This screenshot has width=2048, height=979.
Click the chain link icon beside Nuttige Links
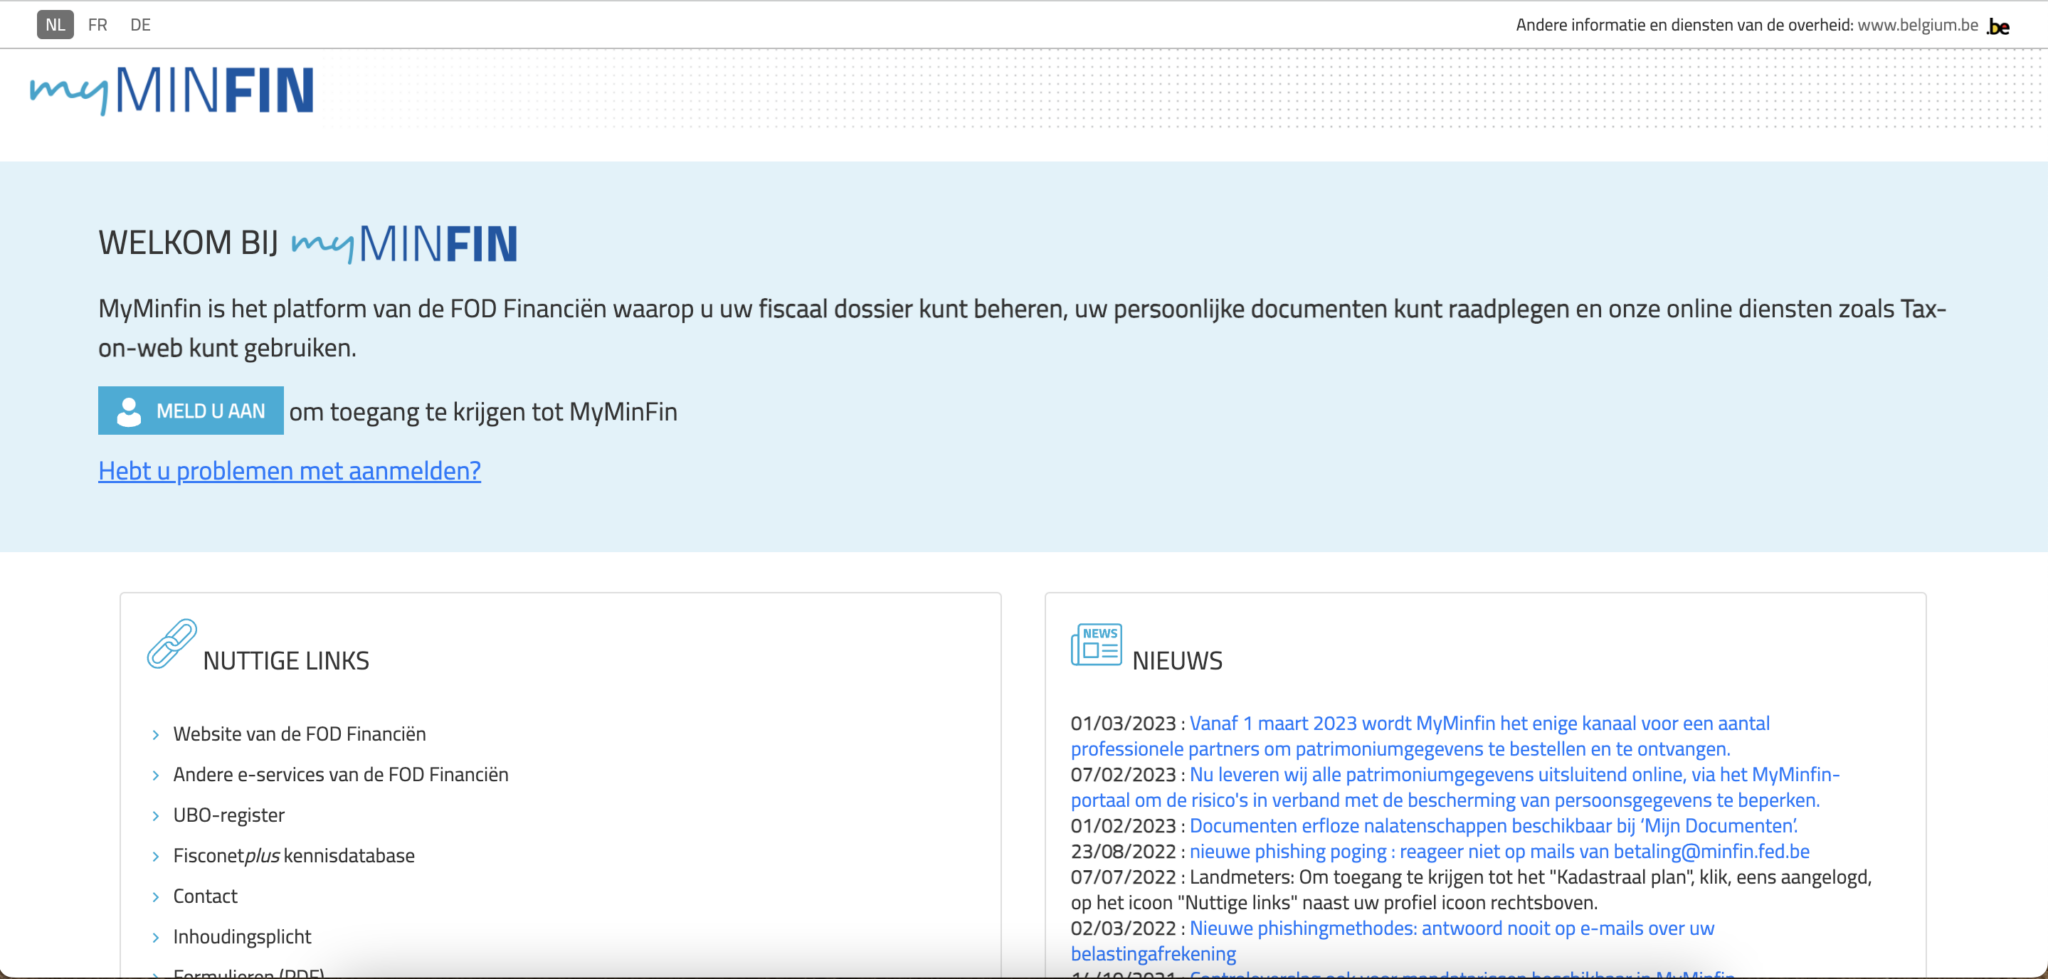pos(171,643)
